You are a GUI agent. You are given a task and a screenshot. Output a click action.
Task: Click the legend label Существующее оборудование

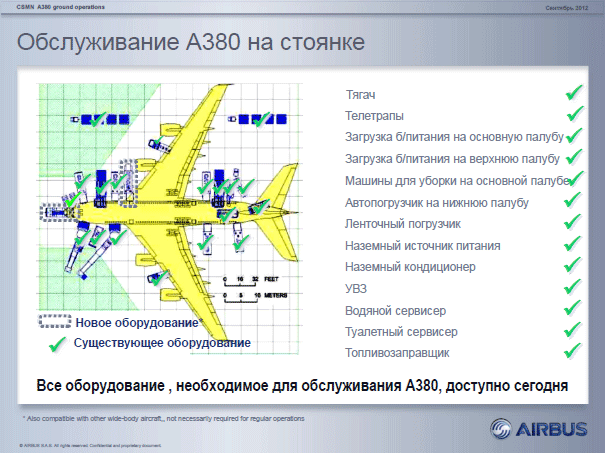point(162,343)
